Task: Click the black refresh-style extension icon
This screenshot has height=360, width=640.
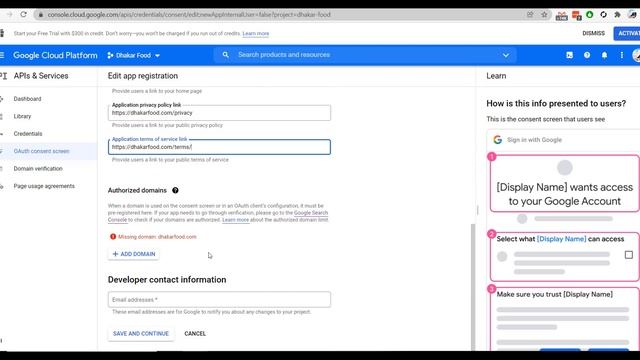Action: (604, 15)
